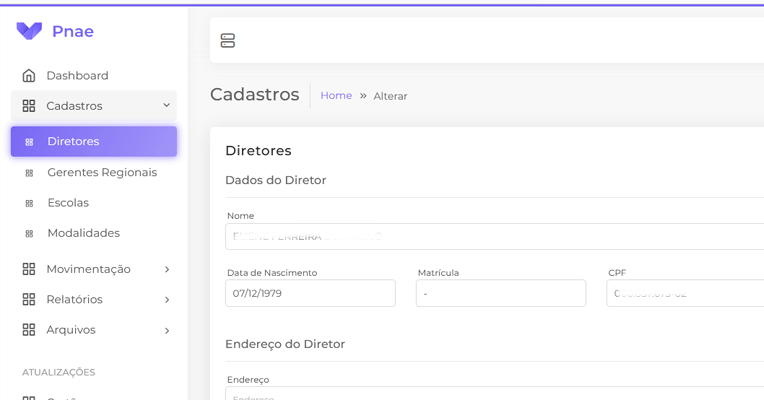Image resolution: width=764 pixels, height=400 pixels.
Task: Click the Relatórios grid icon
Action: 29,299
